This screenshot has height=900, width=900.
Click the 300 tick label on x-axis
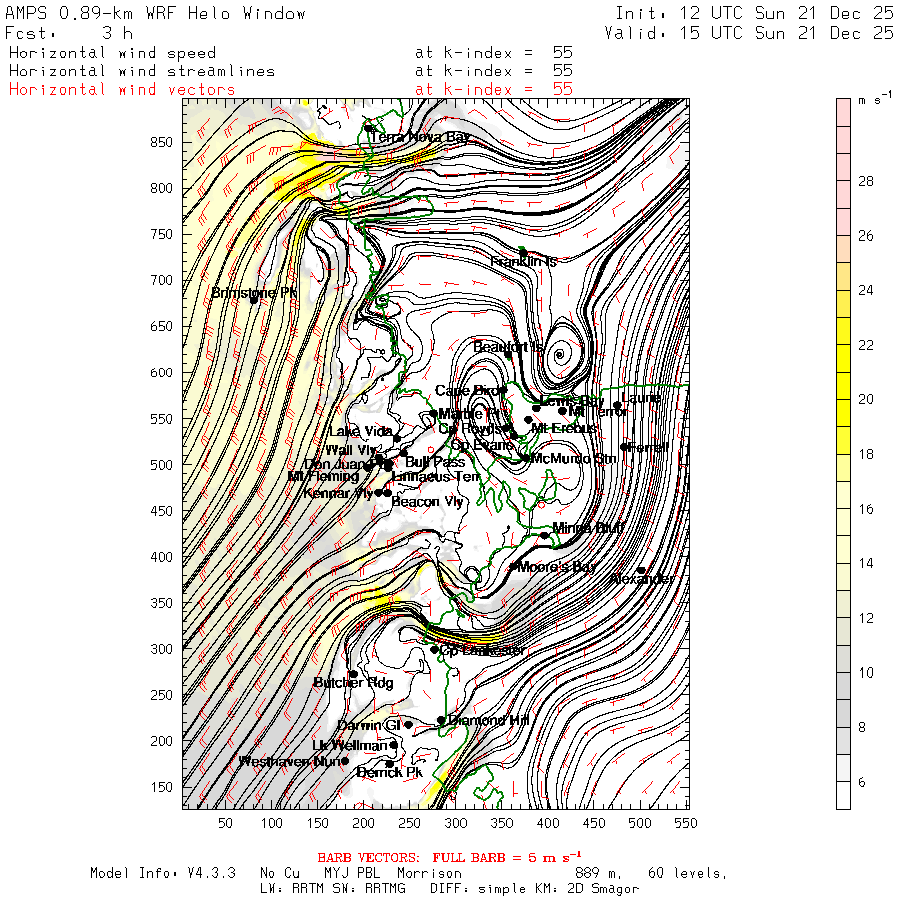456,823
